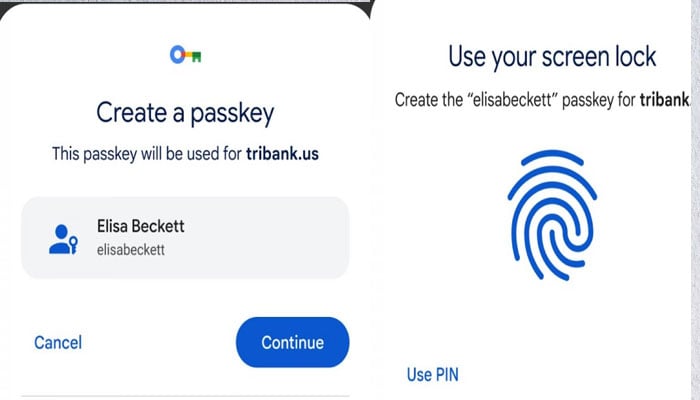The image size is (700, 400).
Task: Cancel the passkey creation
Action: (x=58, y=342)
